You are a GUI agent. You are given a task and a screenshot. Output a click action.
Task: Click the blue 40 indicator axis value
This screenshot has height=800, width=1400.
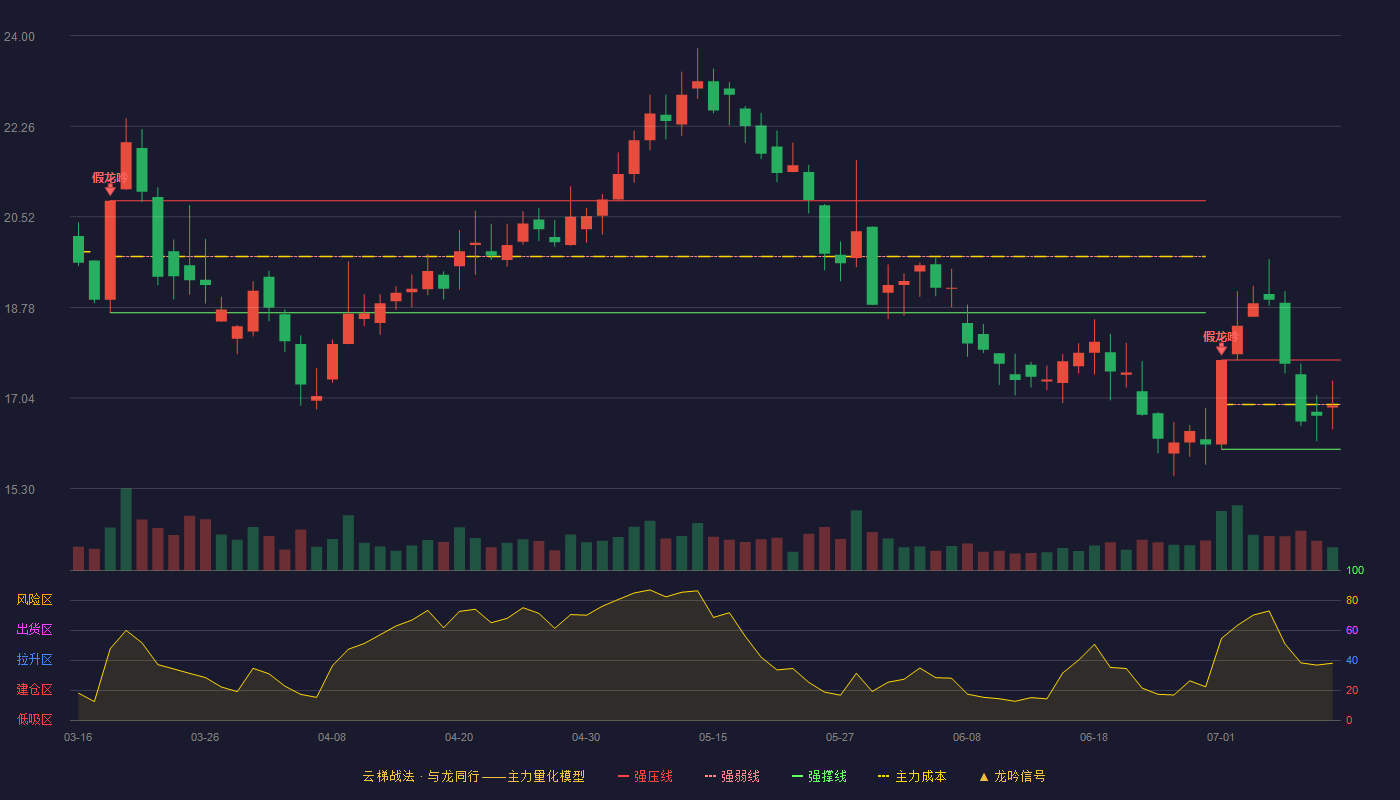tap(1352, 660)
